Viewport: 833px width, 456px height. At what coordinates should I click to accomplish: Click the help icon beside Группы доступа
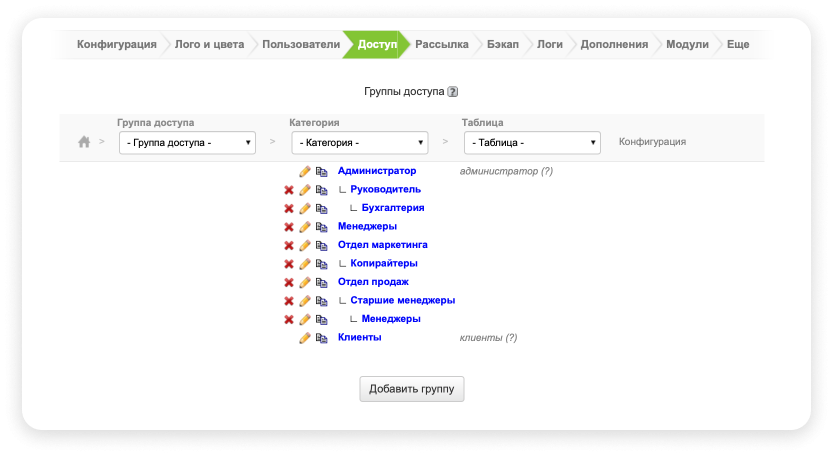pyautogui.click(x=453, y=91)
